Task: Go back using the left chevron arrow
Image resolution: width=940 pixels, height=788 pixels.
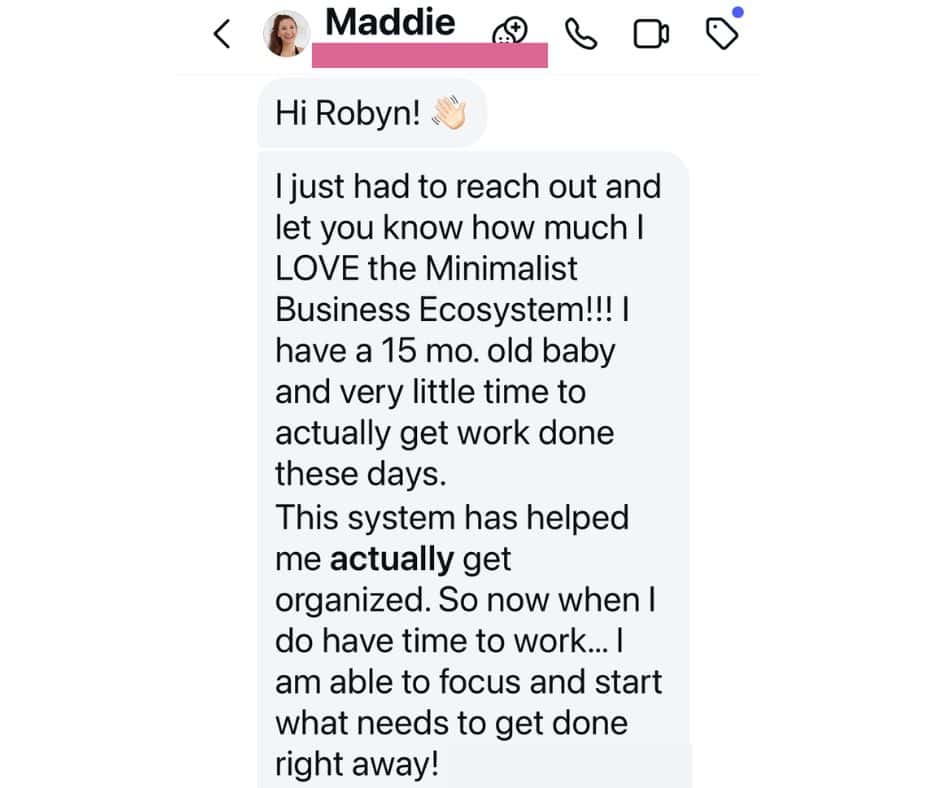Action: click(x=222, y=34)
